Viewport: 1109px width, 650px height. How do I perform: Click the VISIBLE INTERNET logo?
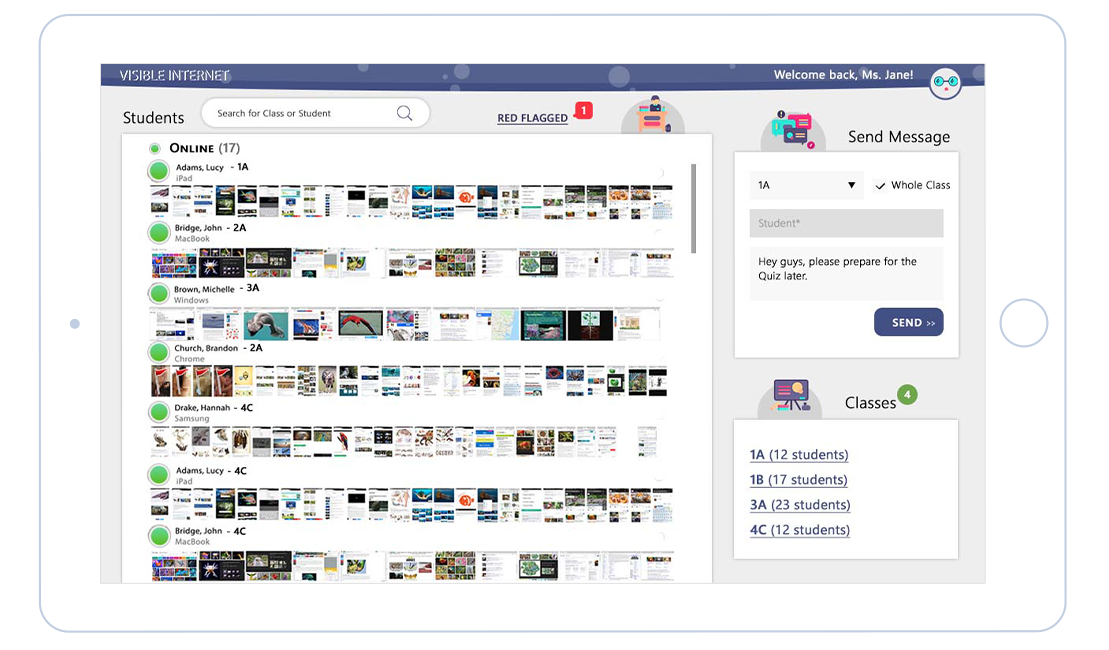coord(175,76)
